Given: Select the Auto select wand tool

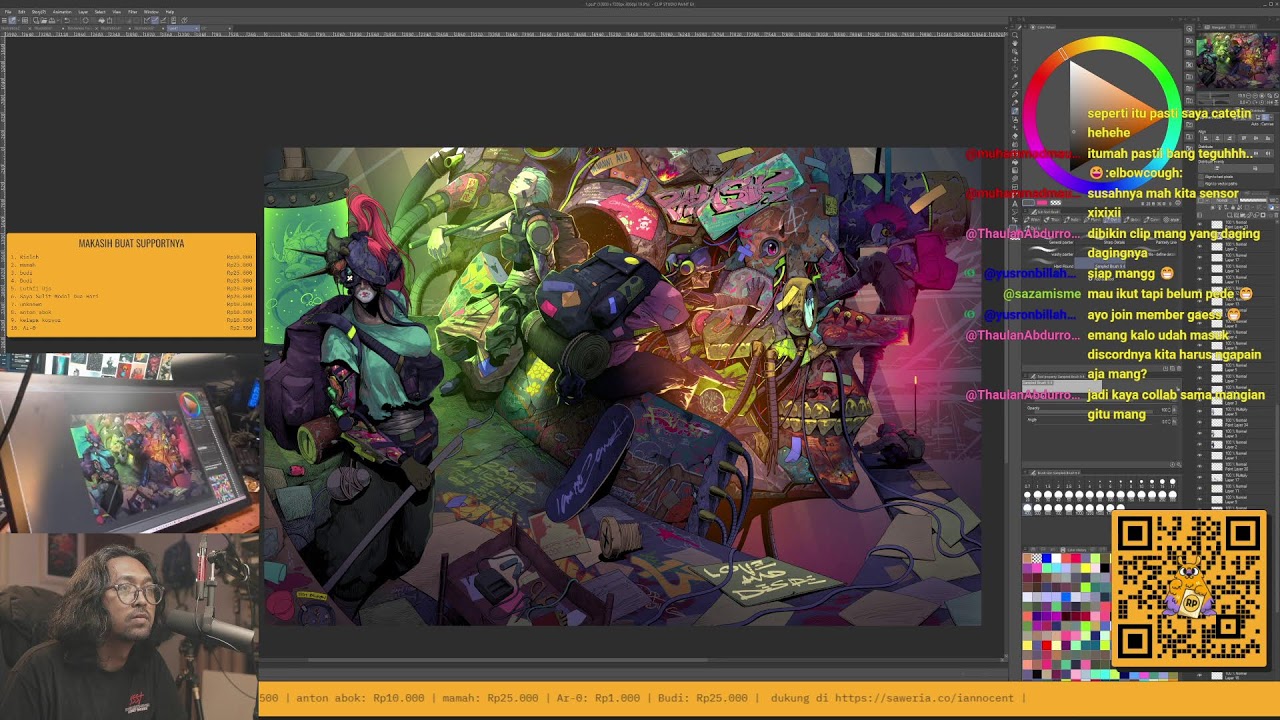Looking at the screenshot, I should (1015, 77).
